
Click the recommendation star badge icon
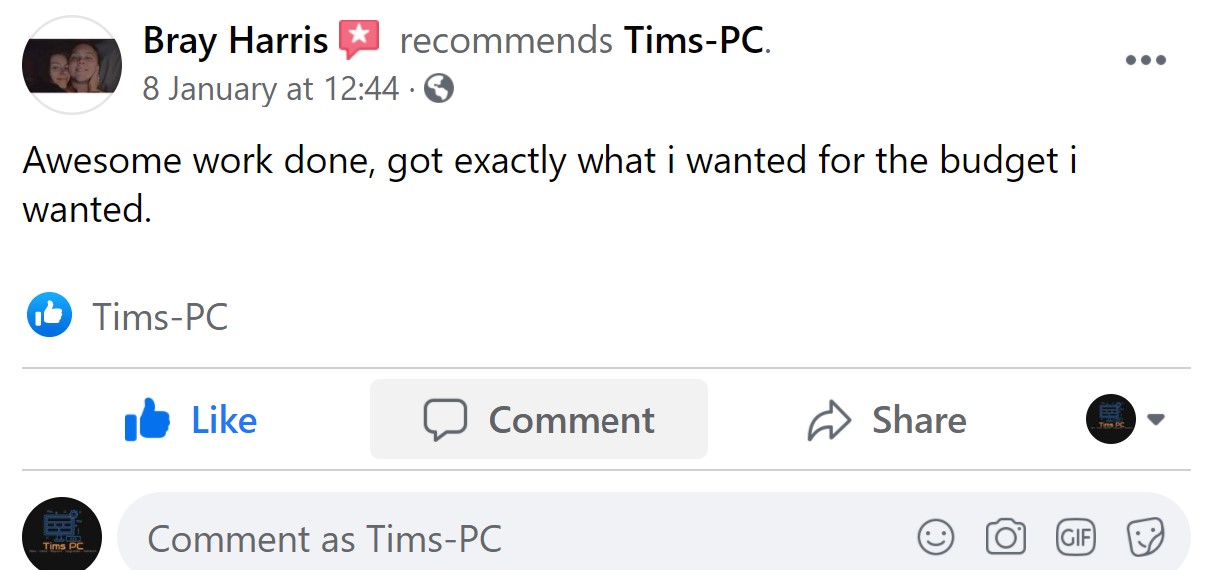359,41
